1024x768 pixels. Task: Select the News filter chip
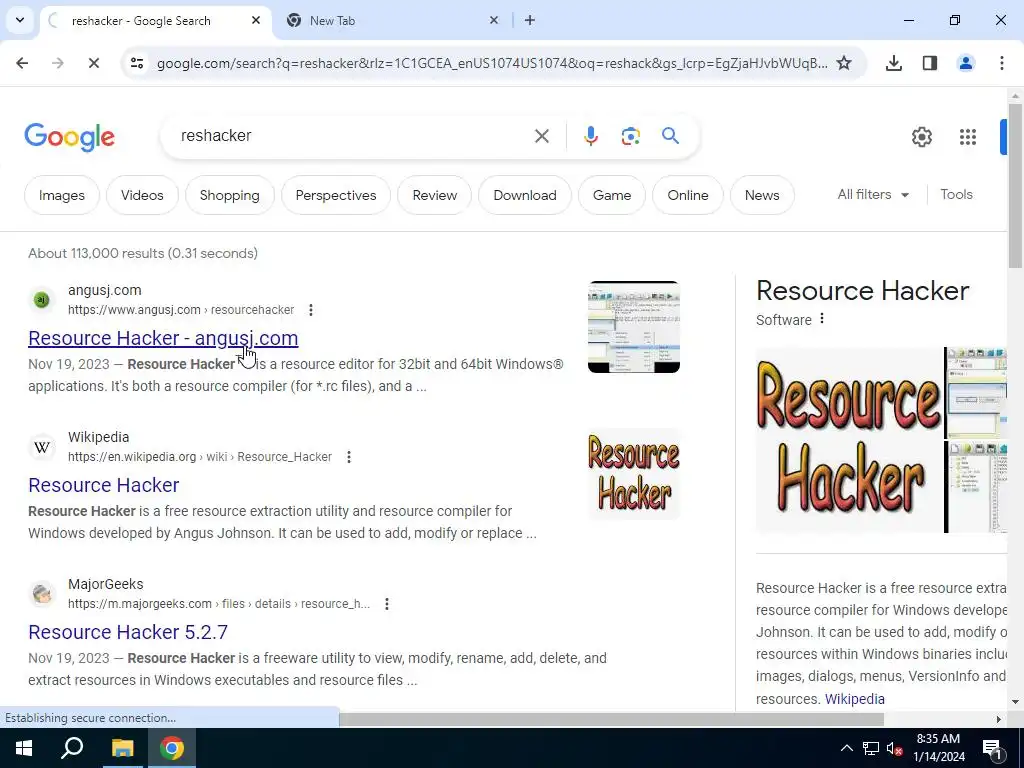(762, 195)
